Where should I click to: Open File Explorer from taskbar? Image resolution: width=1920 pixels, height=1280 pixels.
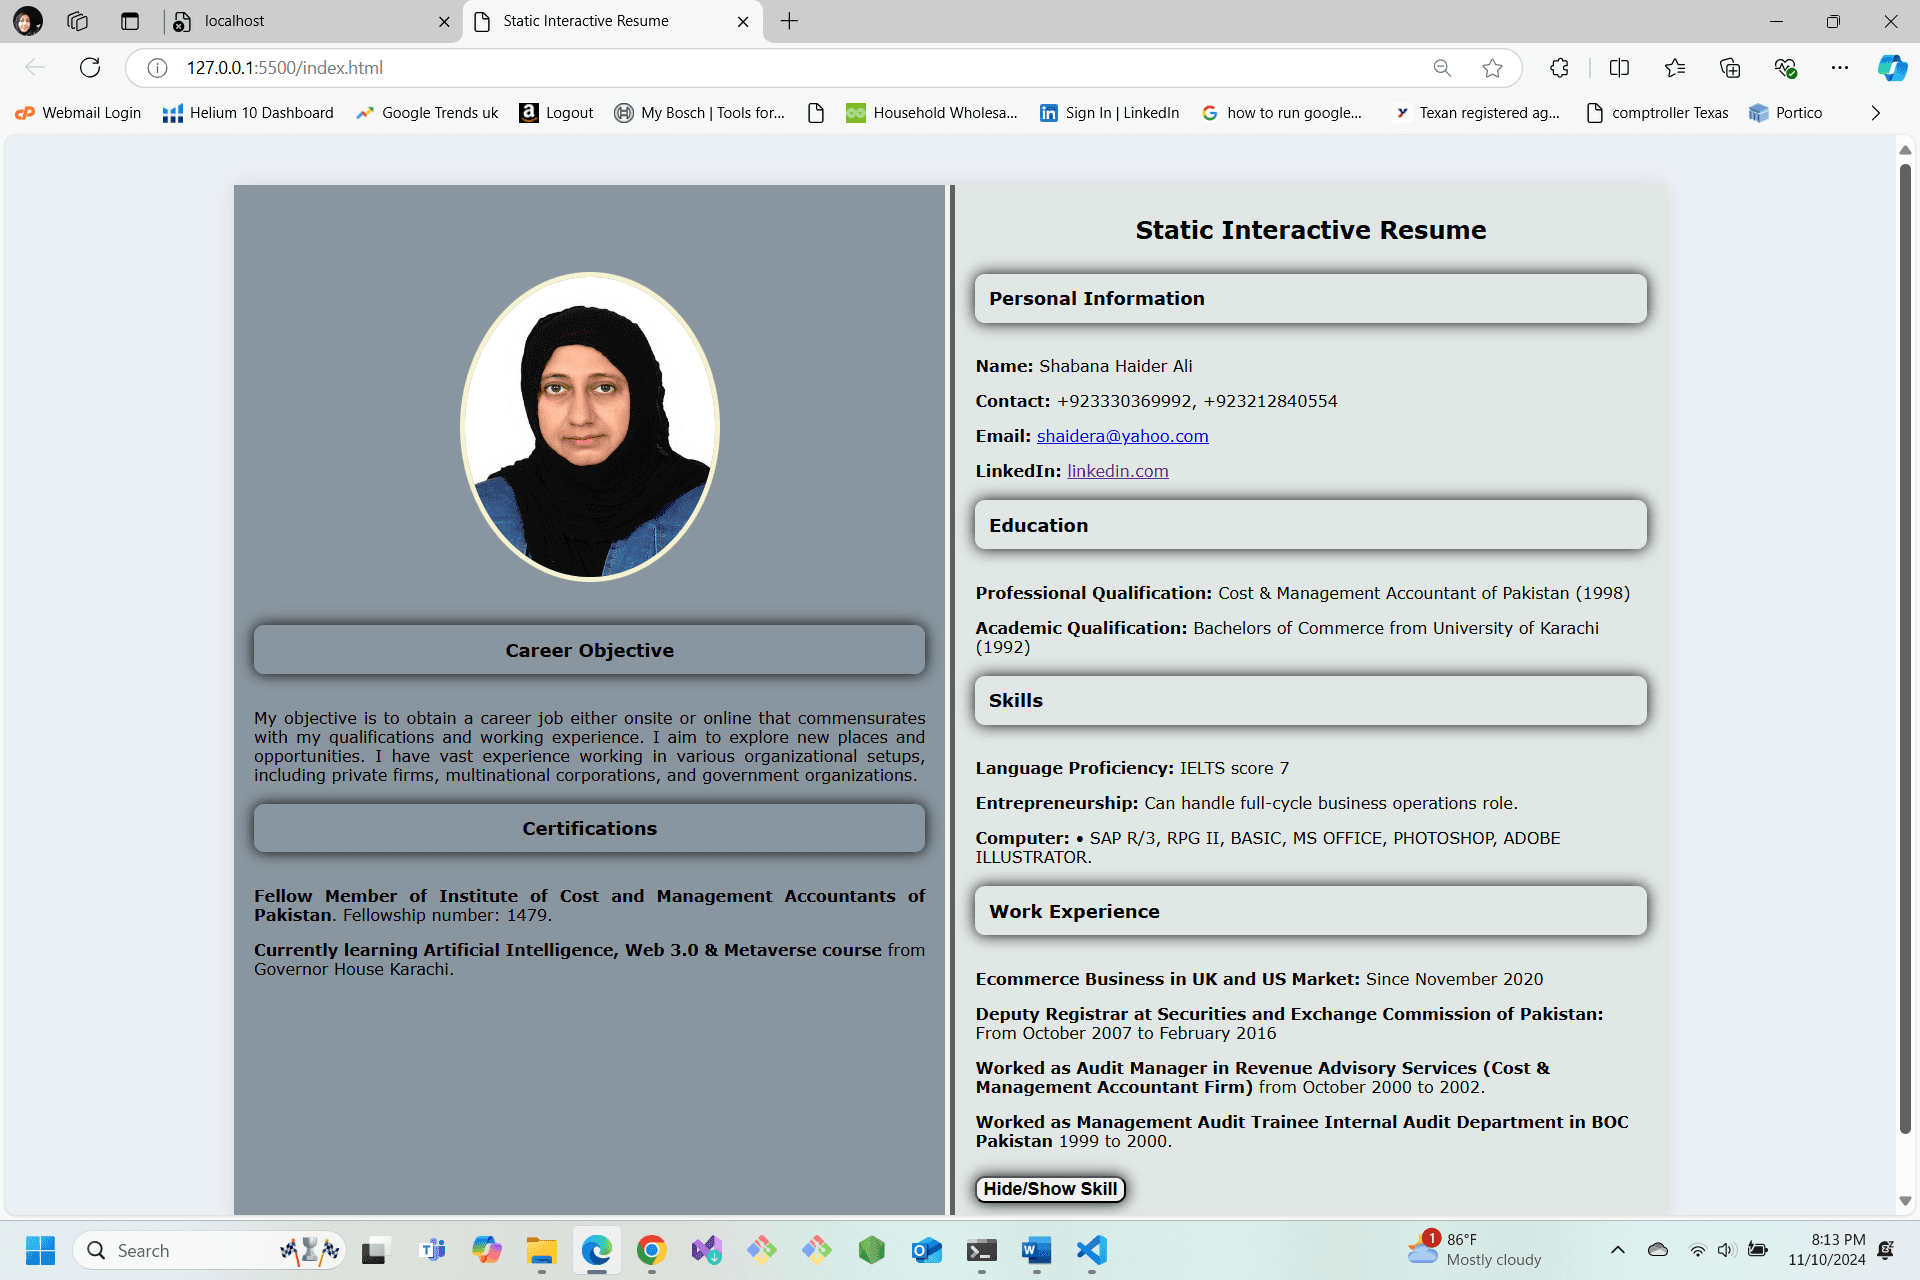coord(541,1250)
